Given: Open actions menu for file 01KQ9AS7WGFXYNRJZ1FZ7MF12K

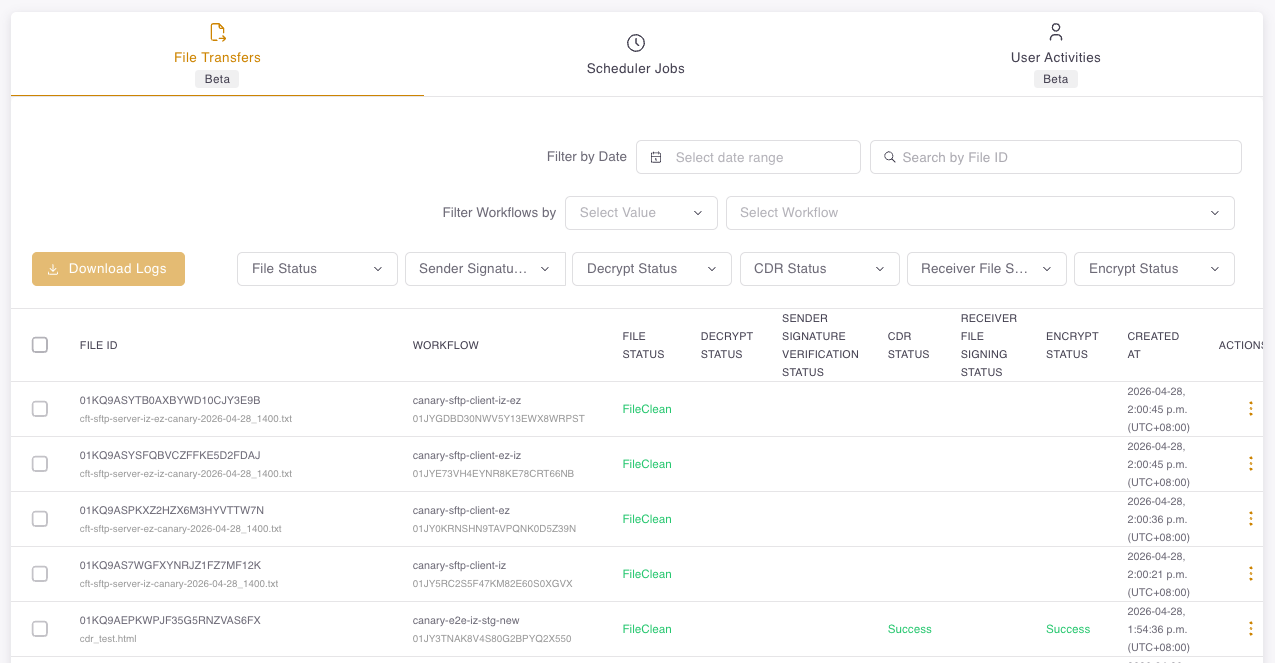Looking at the screenshot, I should point(1250,574).
